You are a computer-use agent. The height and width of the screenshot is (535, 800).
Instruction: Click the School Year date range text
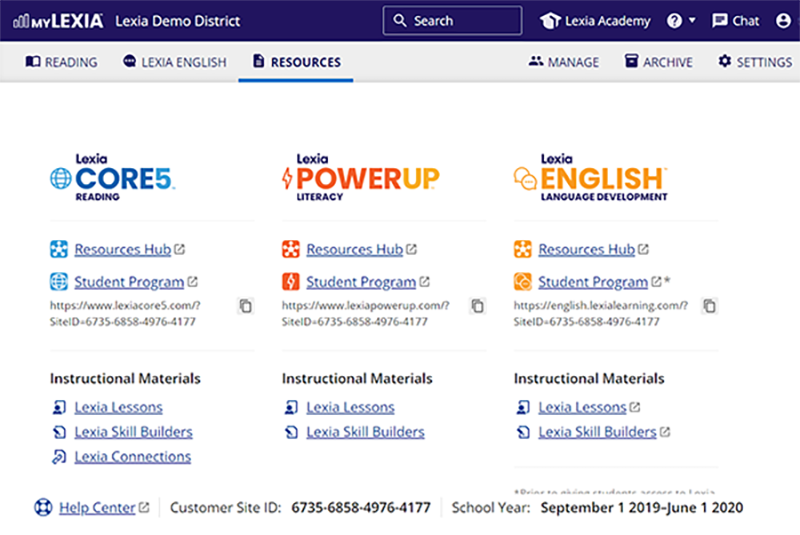pos(642,507)
